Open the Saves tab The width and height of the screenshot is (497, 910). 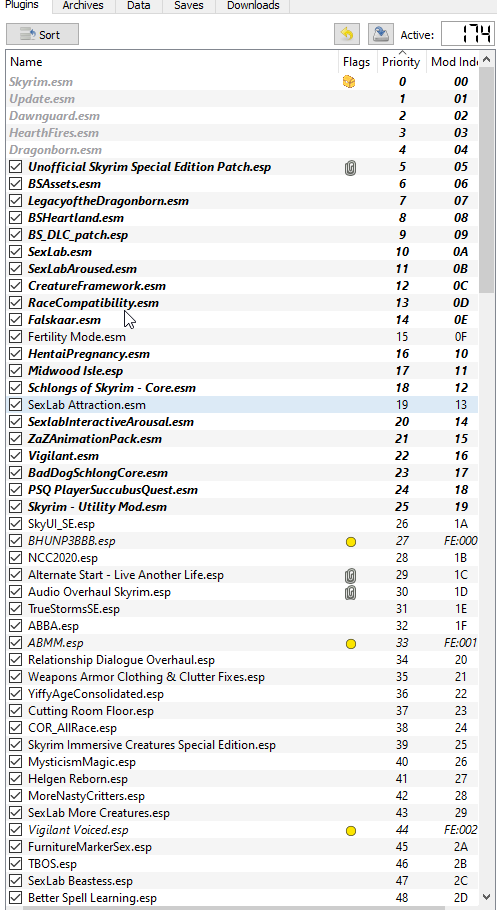click(189, 6)
